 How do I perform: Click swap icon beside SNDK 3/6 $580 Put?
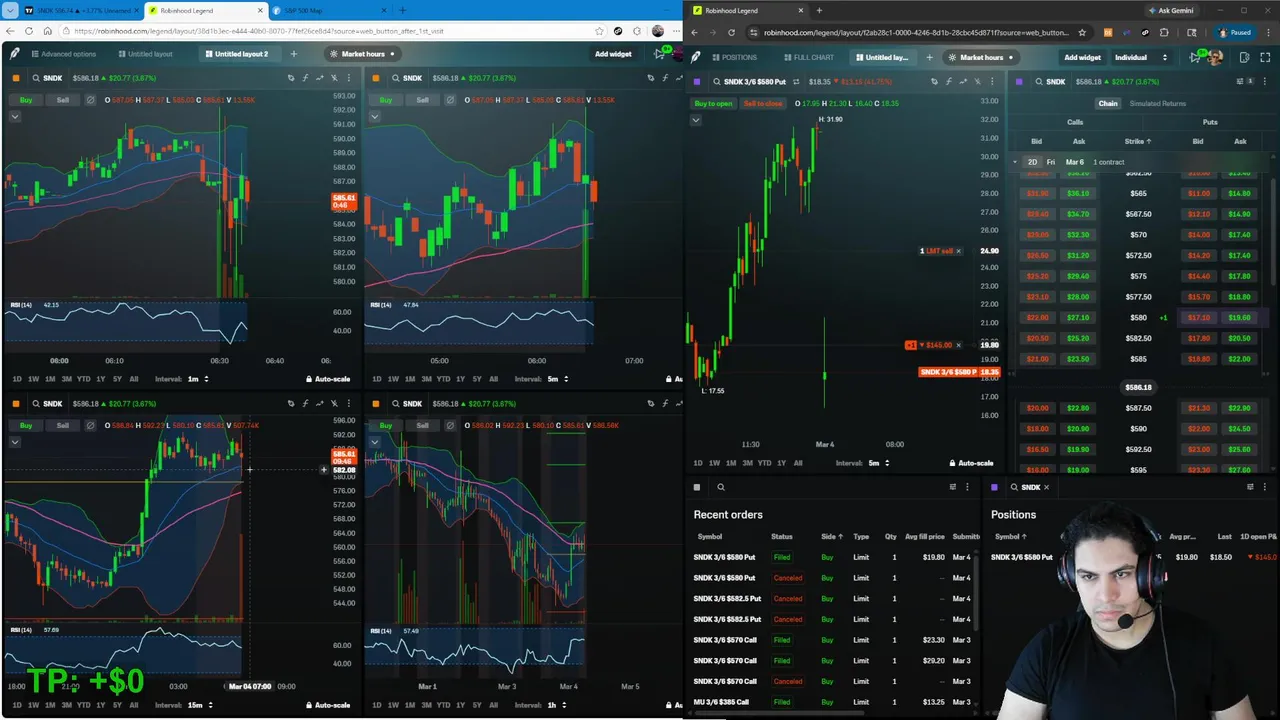(x=797, y=82)
